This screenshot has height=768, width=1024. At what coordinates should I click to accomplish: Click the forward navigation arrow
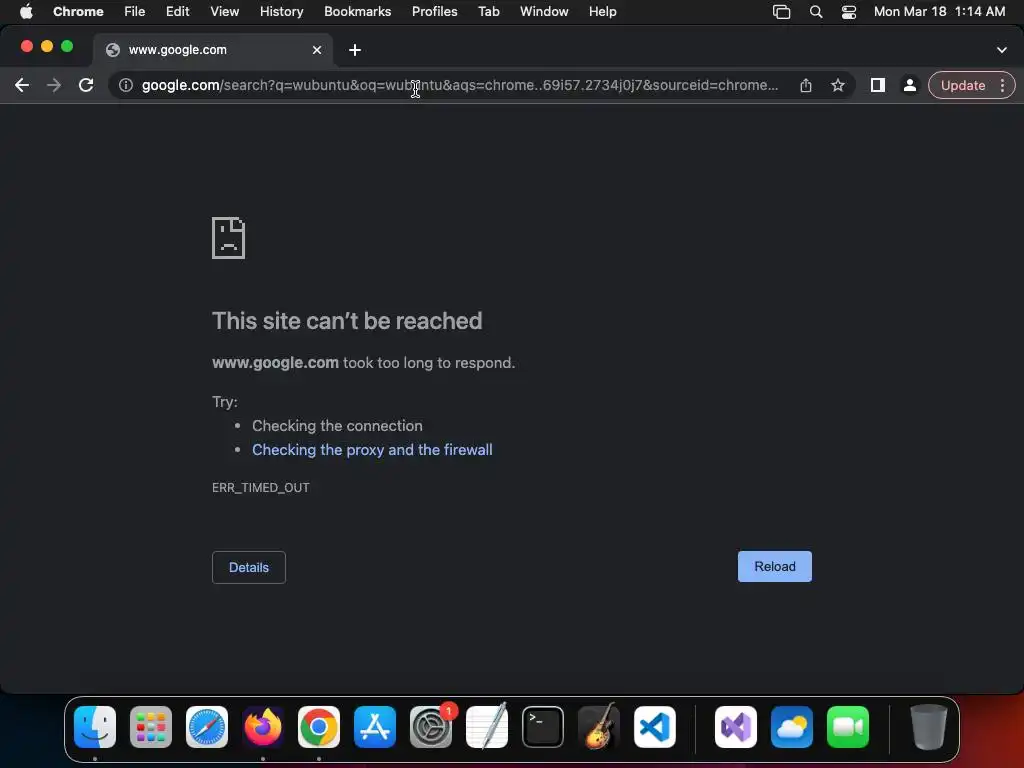[54, 86]
